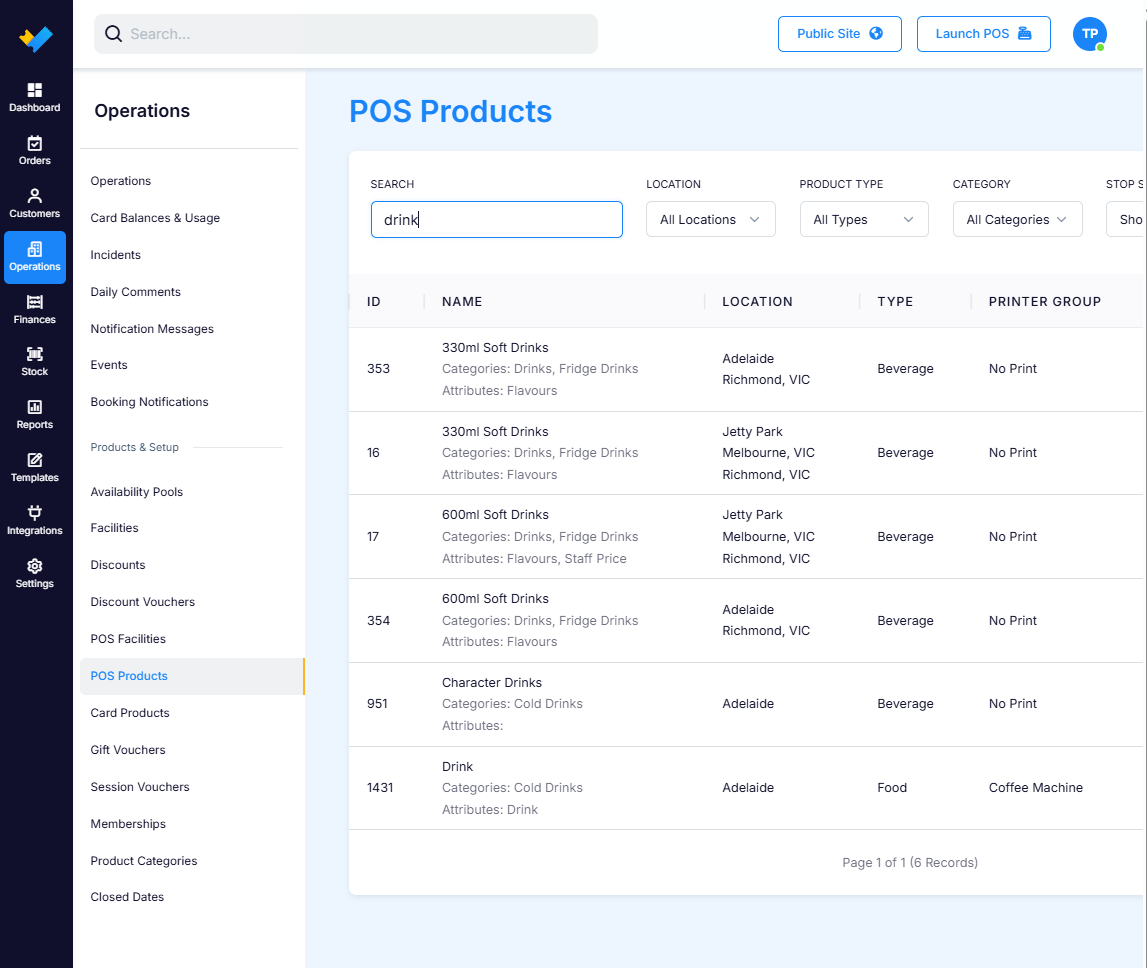
Task: Go to POS Facilities menu item
Action: tap(128, 639)
